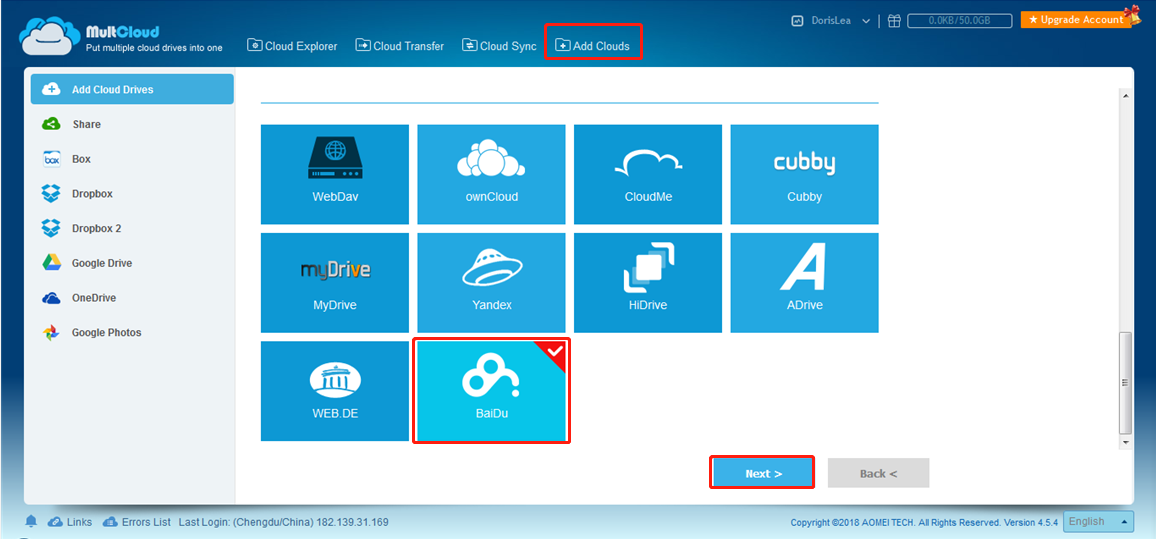Choose the WebDav cloud tile
The image size is (1156, 539).
tap(335, 174)
